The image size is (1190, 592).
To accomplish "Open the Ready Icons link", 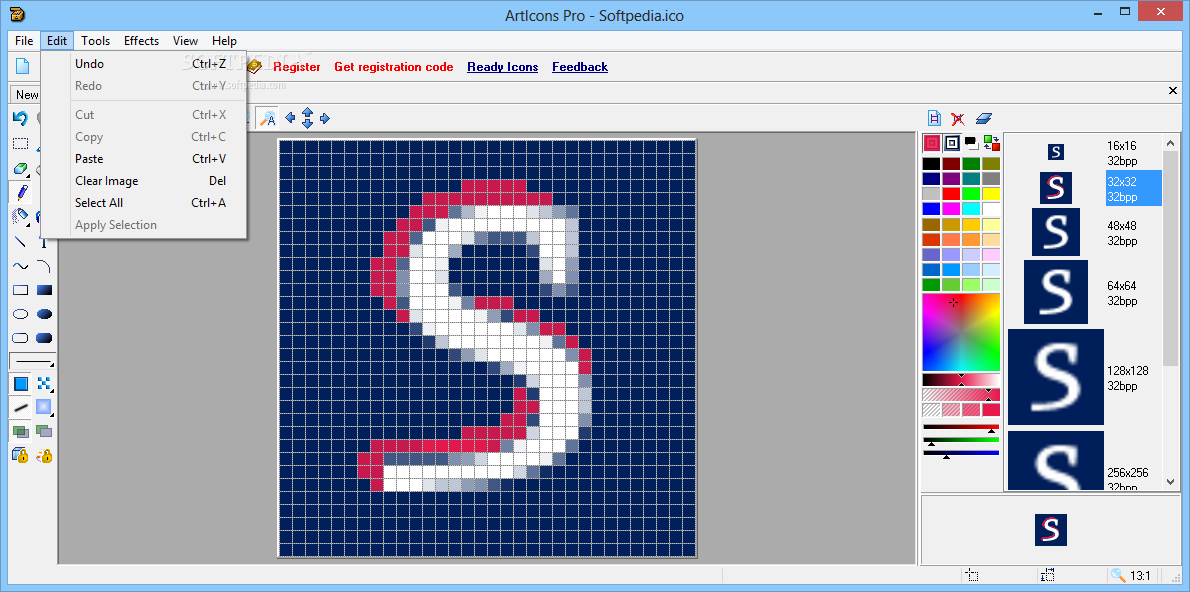I will [x=502, y=67].
